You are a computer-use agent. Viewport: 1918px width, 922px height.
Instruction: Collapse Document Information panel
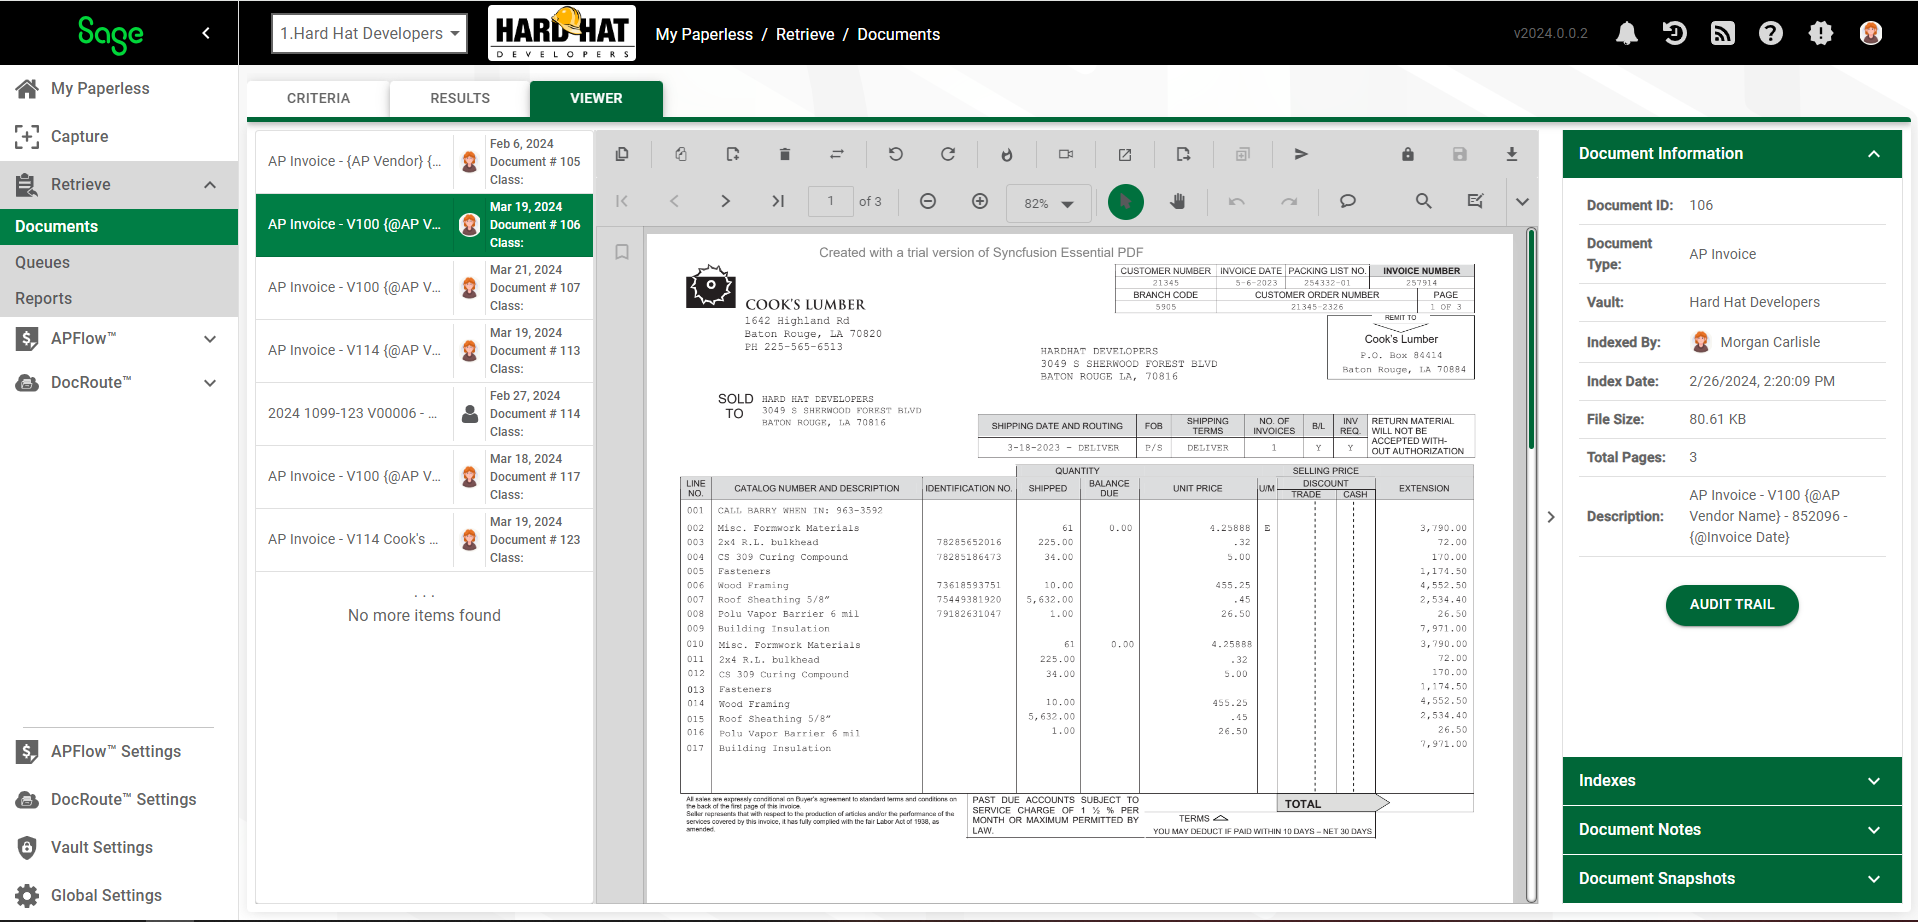click(1874, 154)
